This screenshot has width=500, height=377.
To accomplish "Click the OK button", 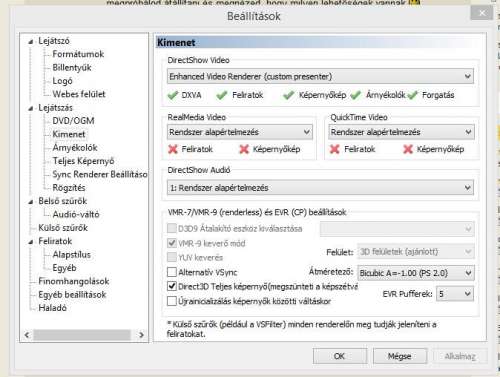I will (x=340, y=356).
